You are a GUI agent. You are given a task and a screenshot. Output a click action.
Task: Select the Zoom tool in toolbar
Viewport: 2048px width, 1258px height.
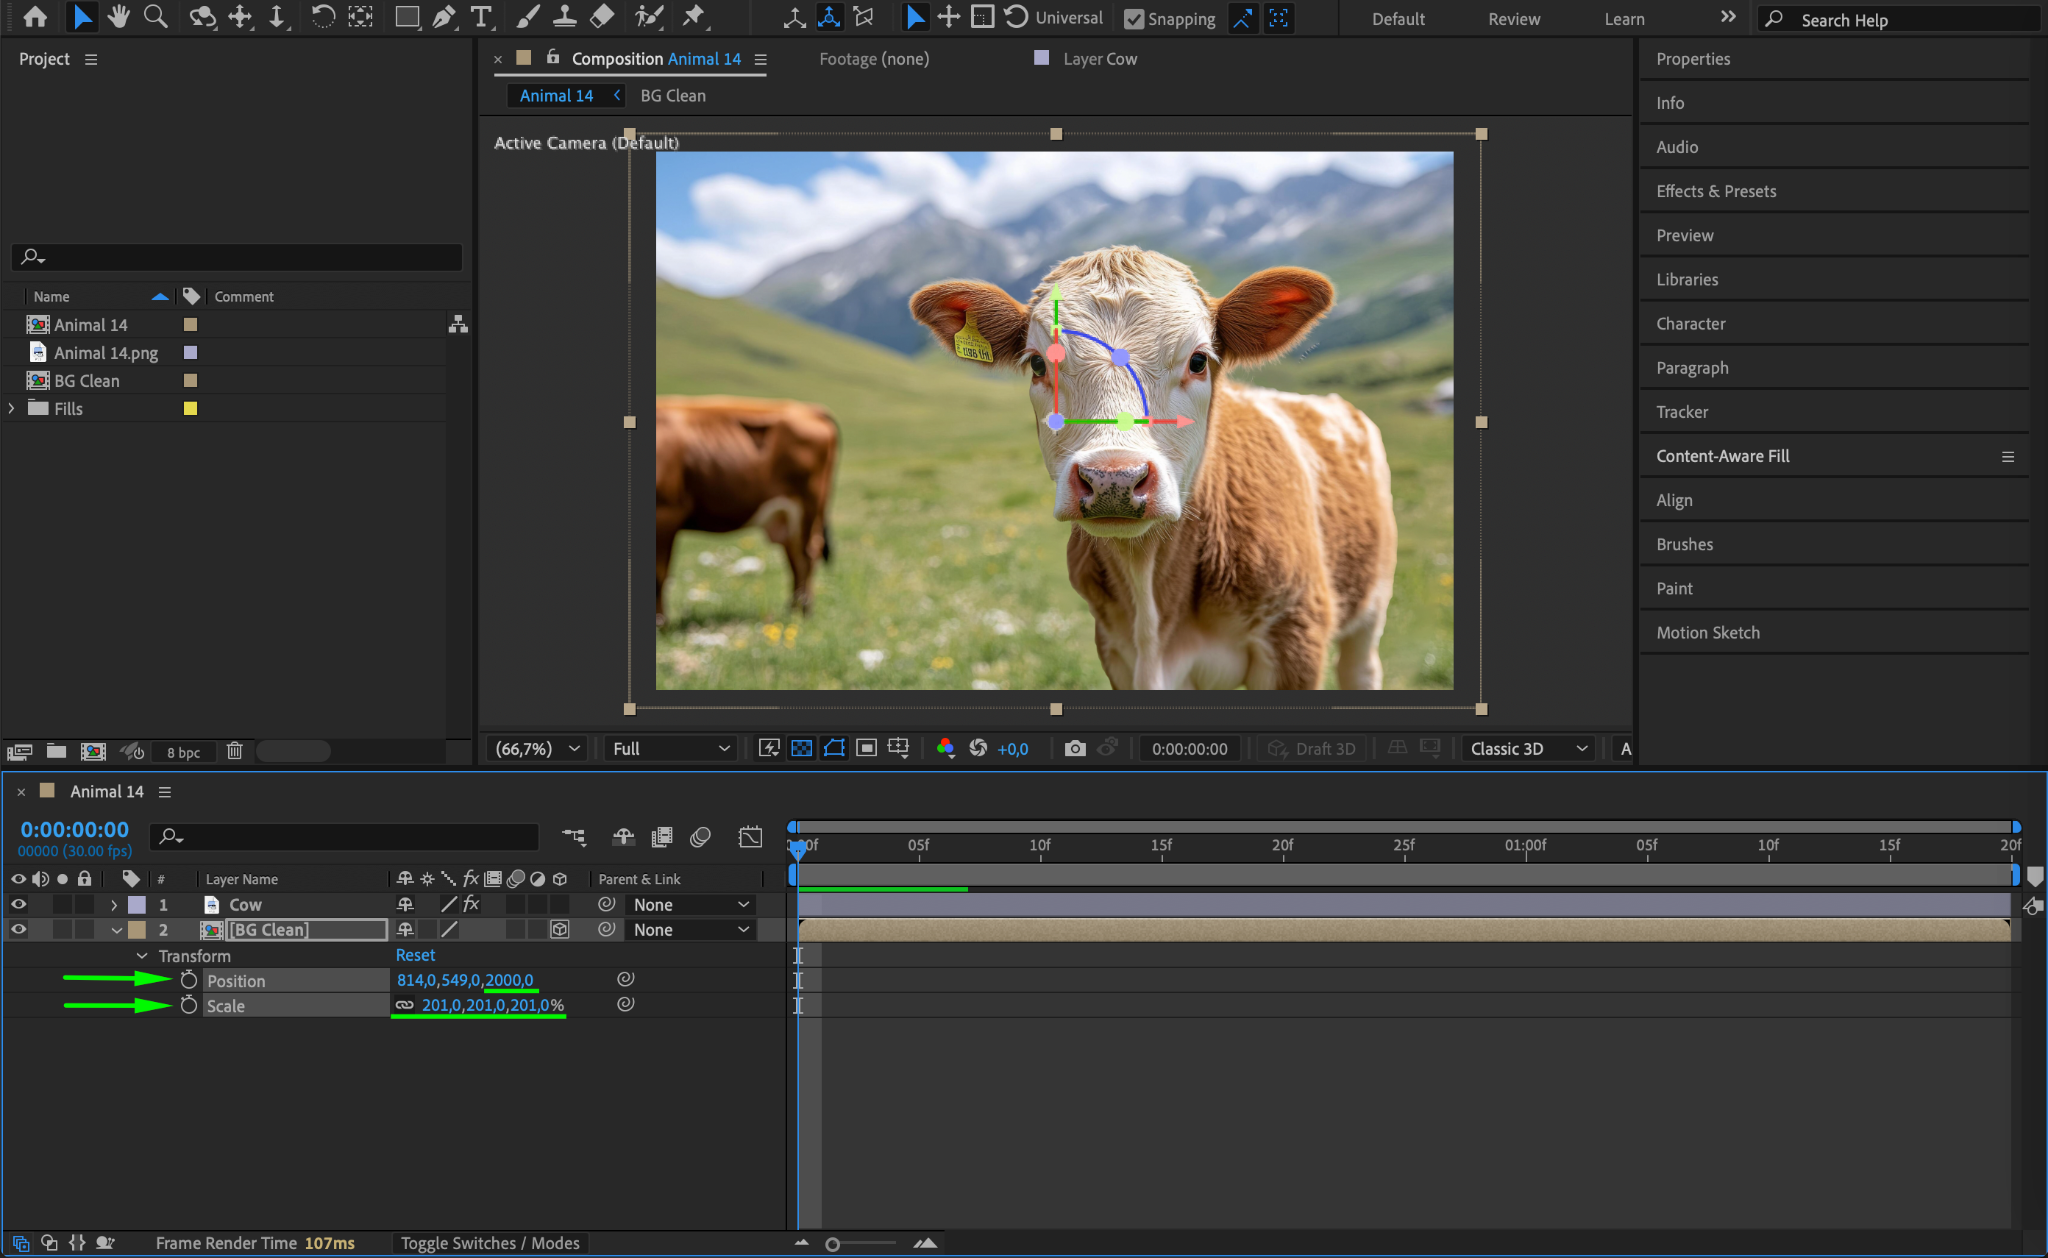click(155, 17)
